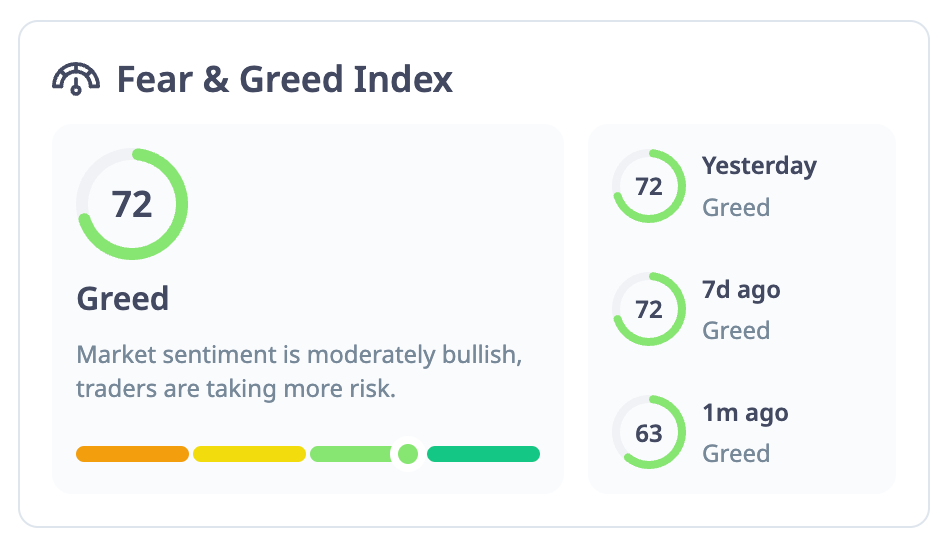
Task: Click the 7d ago label
Action: [x=741, y=290]
